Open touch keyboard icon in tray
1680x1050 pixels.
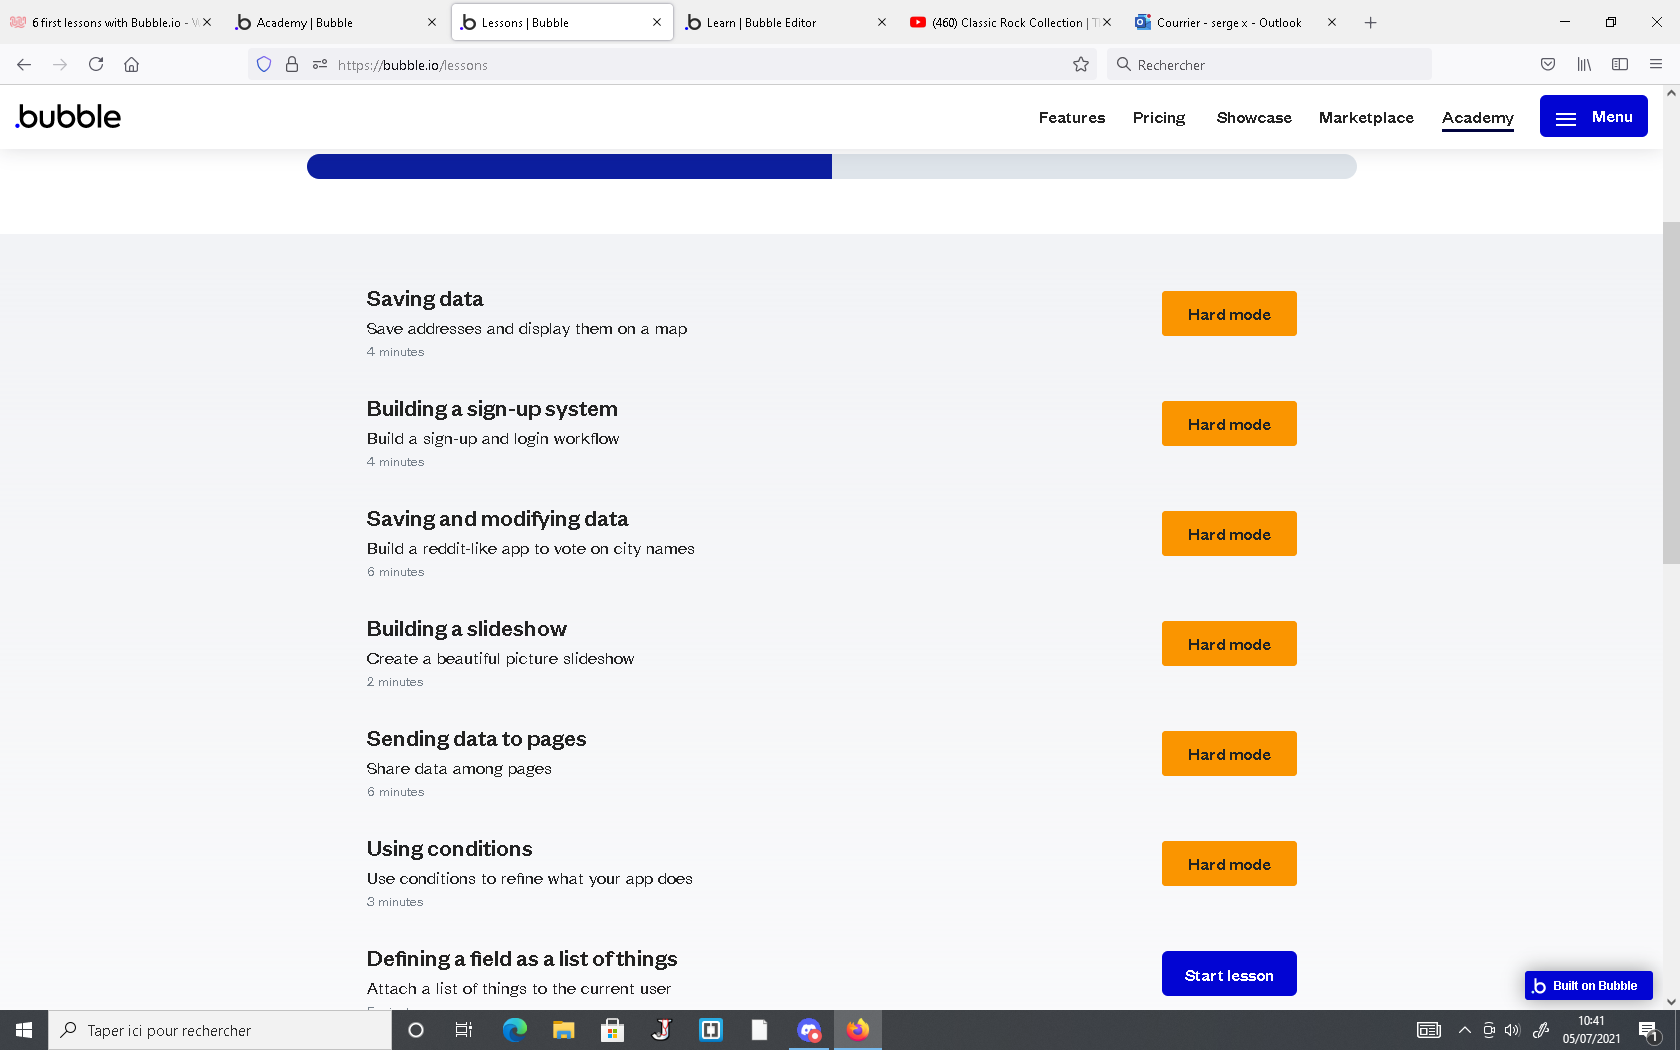pyautogui.click(x=1429, y=1030)
